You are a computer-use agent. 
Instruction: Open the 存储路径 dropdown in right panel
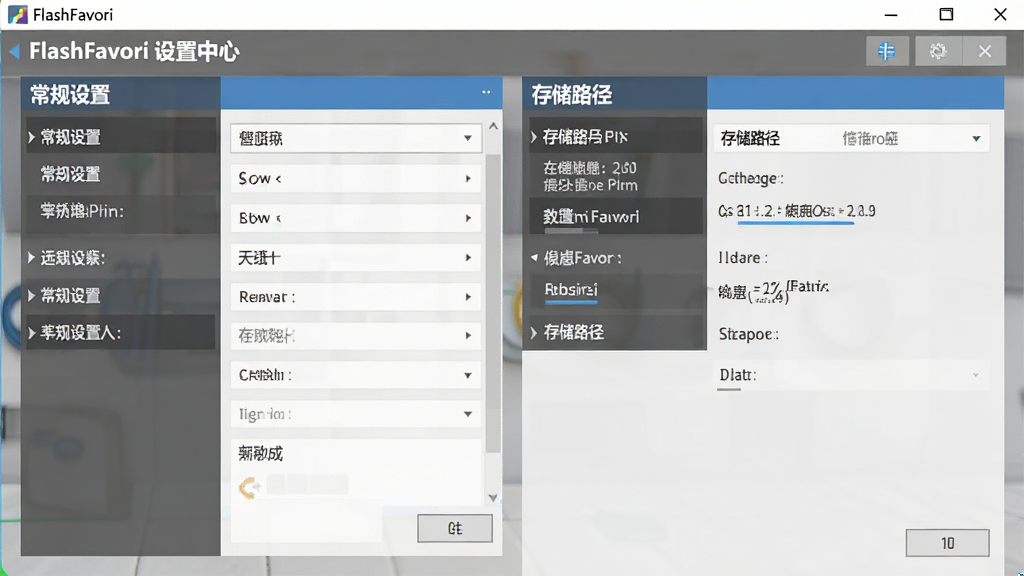tap(852, 138)
